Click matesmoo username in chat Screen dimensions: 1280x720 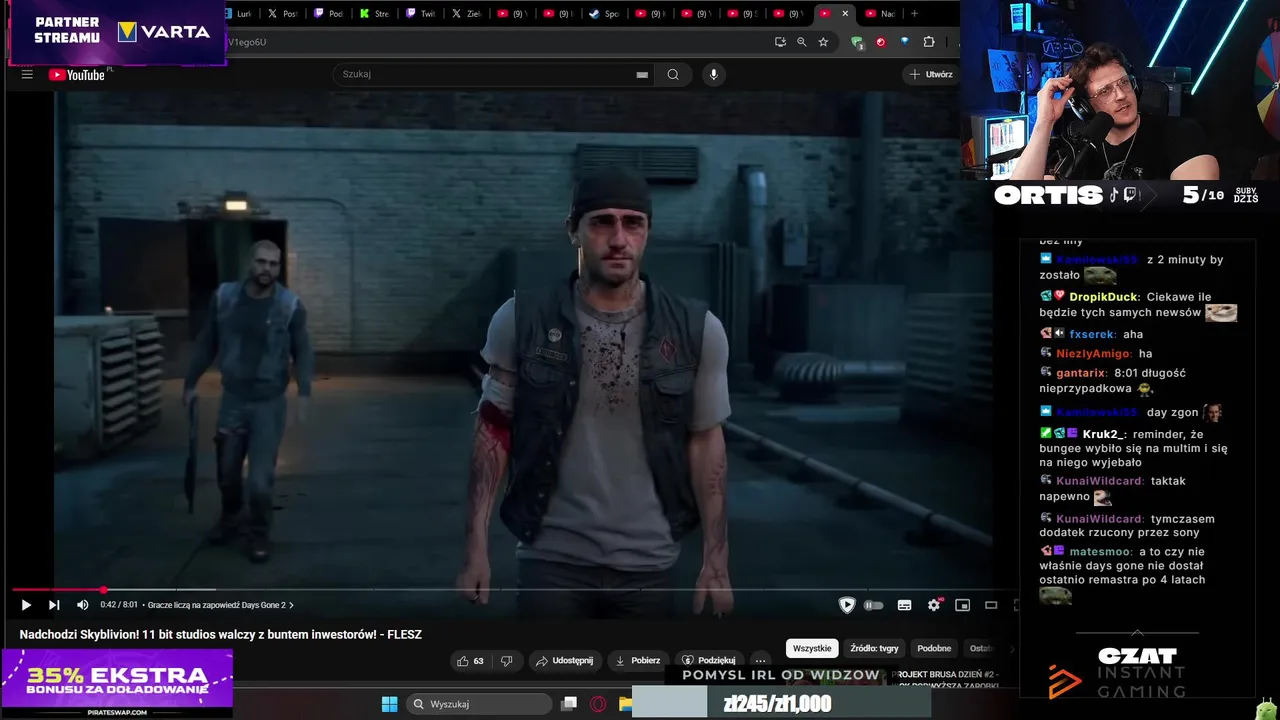click(x=1100, y=552)
